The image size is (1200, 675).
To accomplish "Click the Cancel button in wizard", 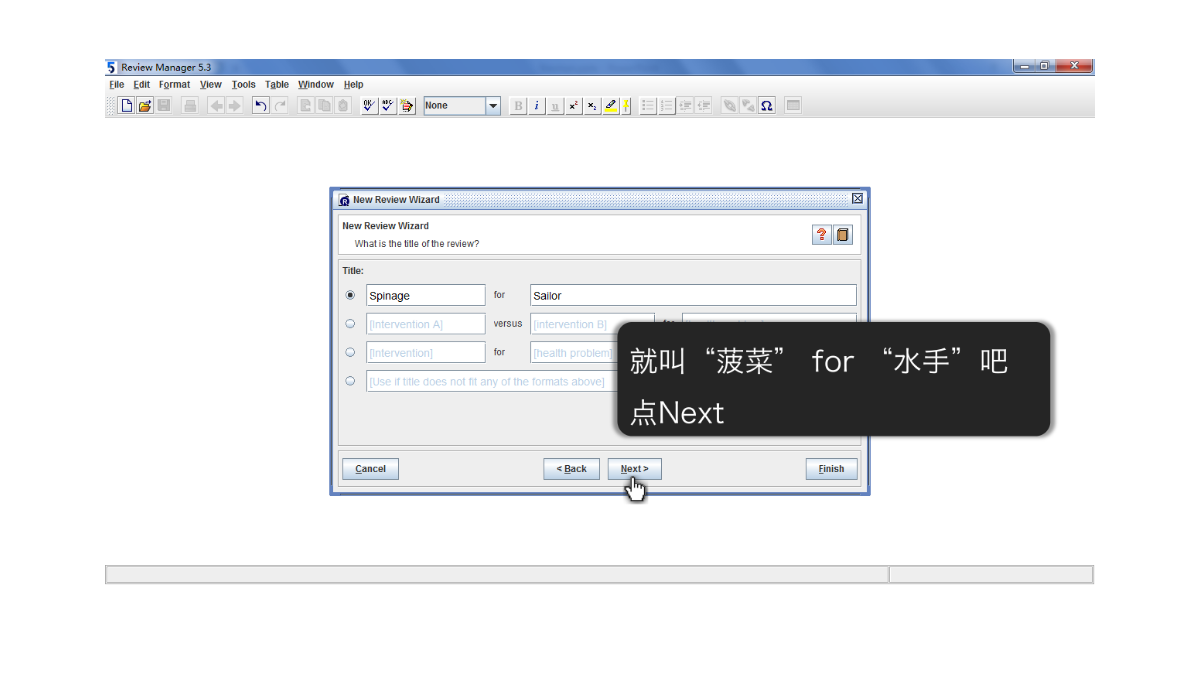I will coord(370,469).
